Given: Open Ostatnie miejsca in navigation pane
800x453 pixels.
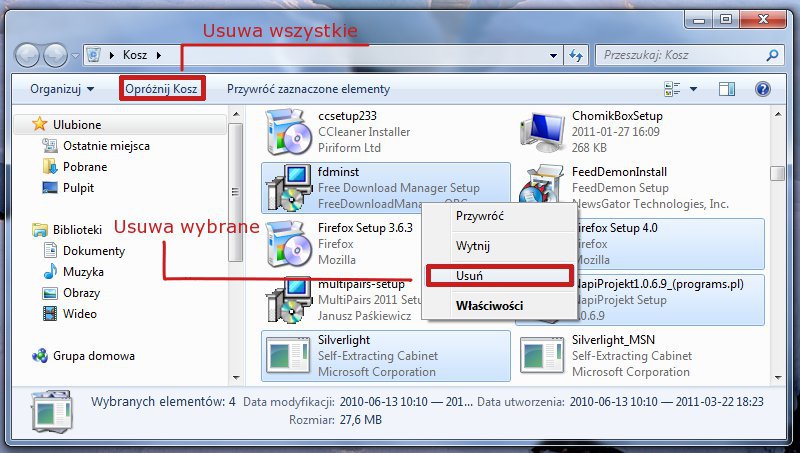Looking at the screenshot, I should 106,146.
